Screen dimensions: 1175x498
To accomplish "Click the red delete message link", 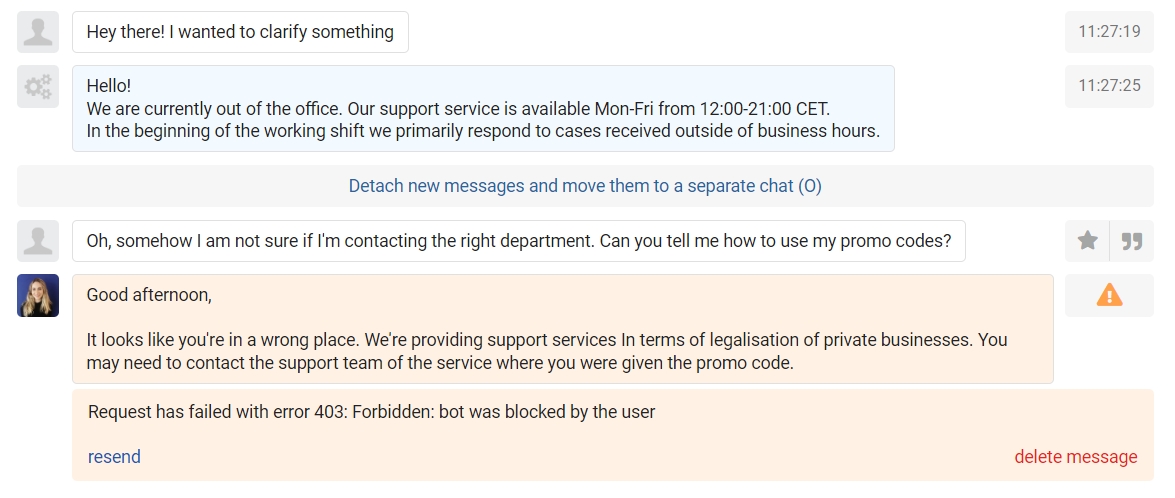I will (x=1075, y=457).
